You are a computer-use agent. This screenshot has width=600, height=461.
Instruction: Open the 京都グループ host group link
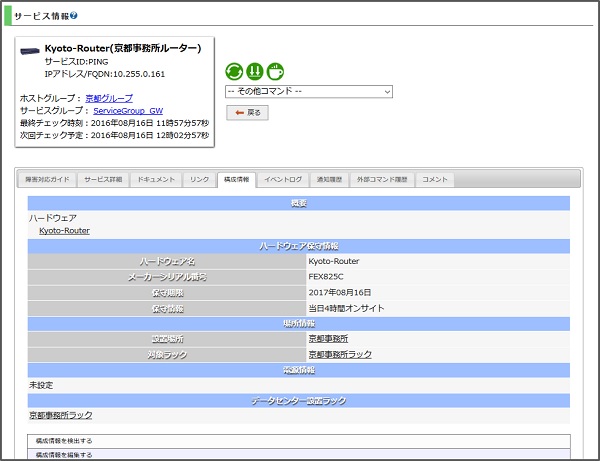109,98
